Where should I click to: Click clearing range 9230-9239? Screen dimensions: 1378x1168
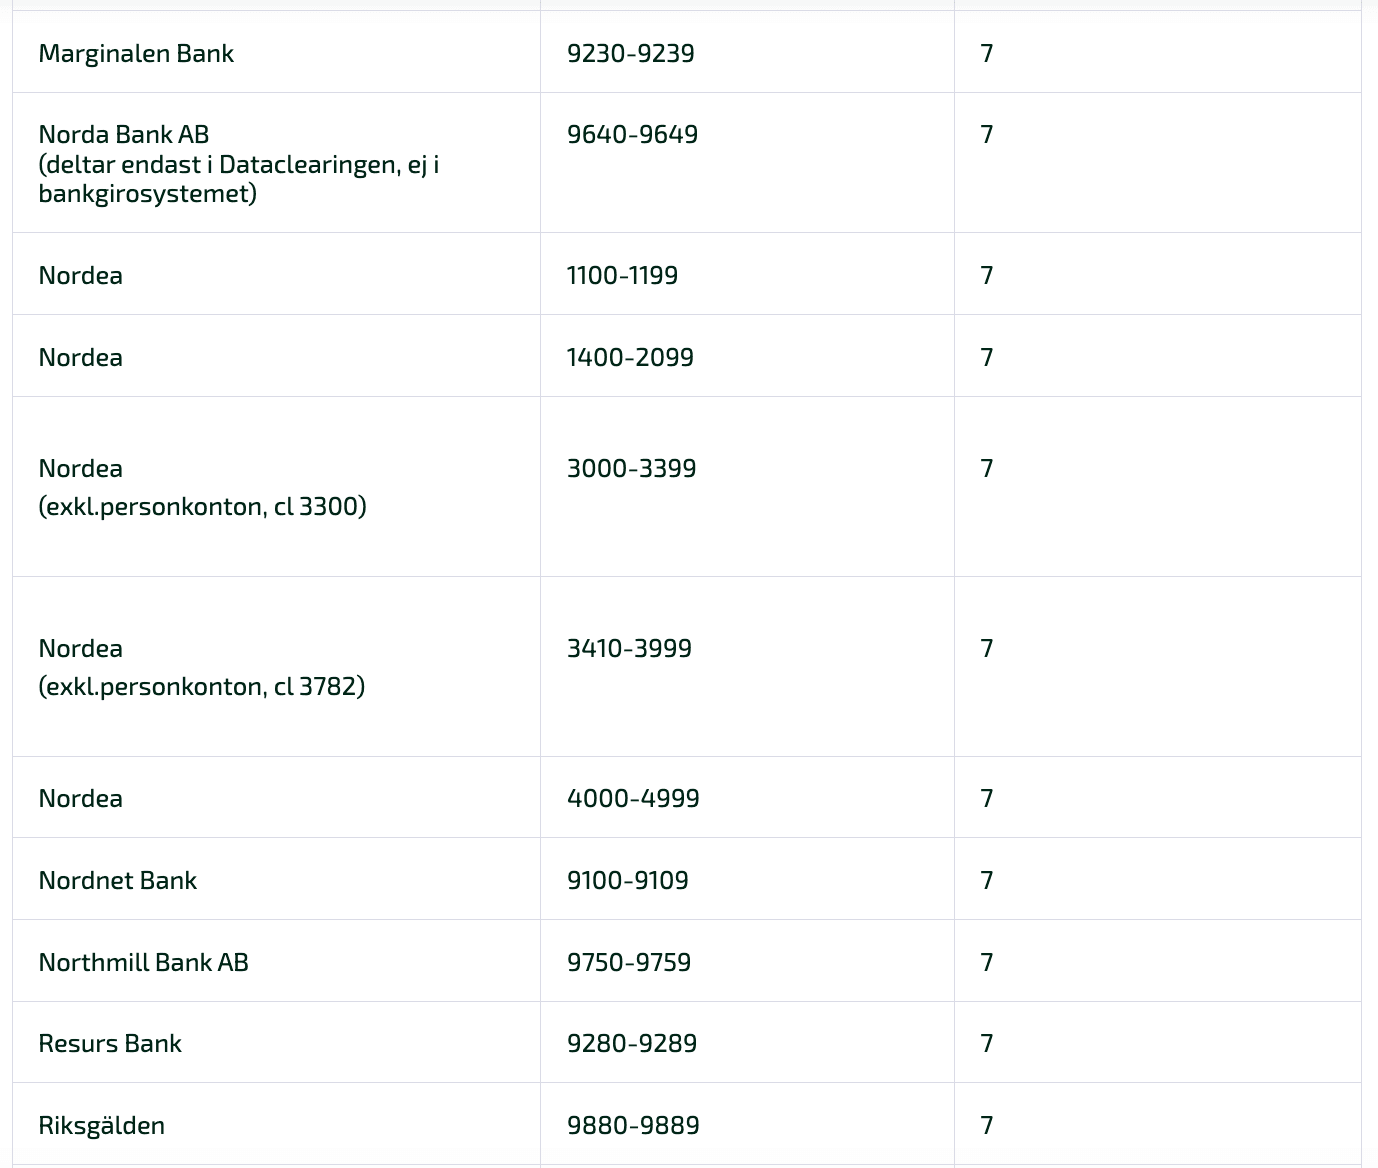[x=630, y=53]
